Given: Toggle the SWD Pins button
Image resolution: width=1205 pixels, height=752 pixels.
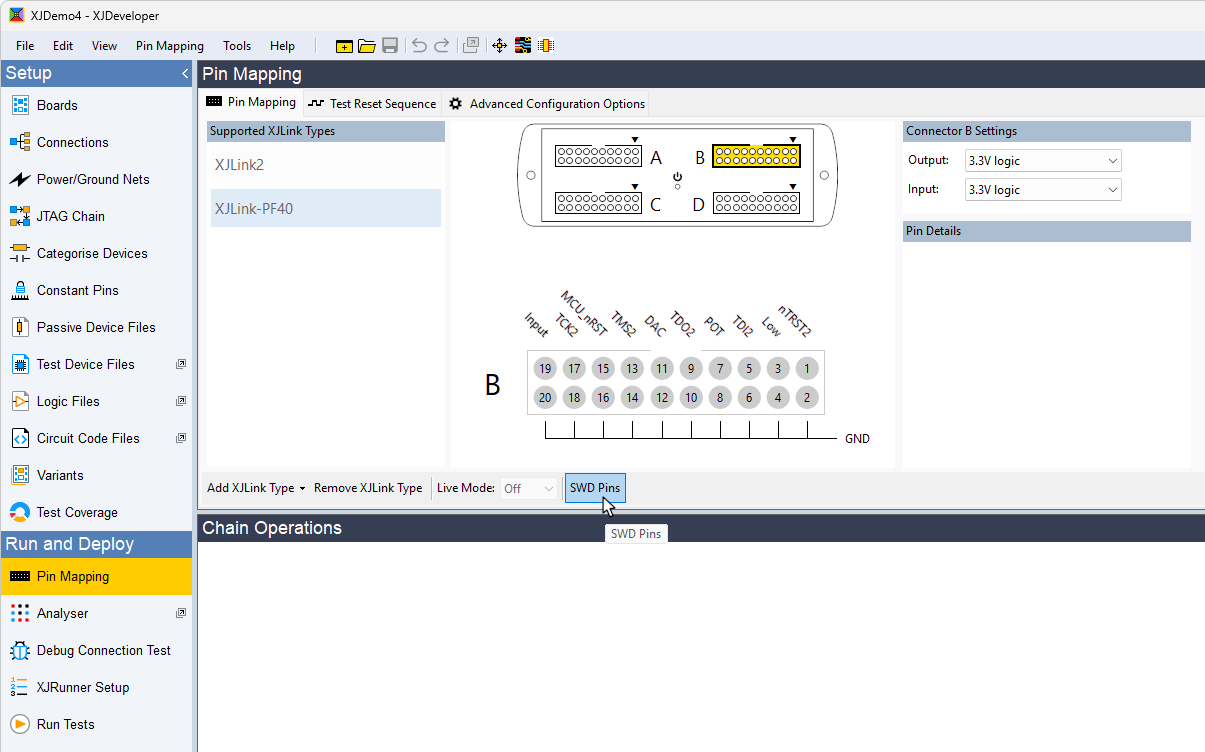Looking at the screenshot, I should point(595,488).
